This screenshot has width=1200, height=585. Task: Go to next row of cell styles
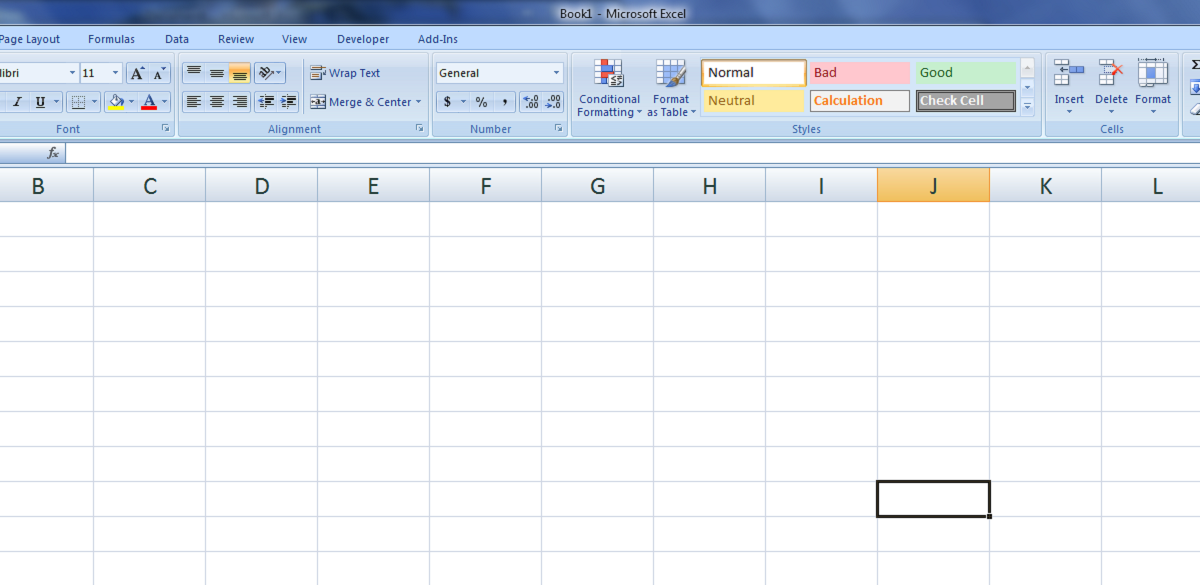1027,88
